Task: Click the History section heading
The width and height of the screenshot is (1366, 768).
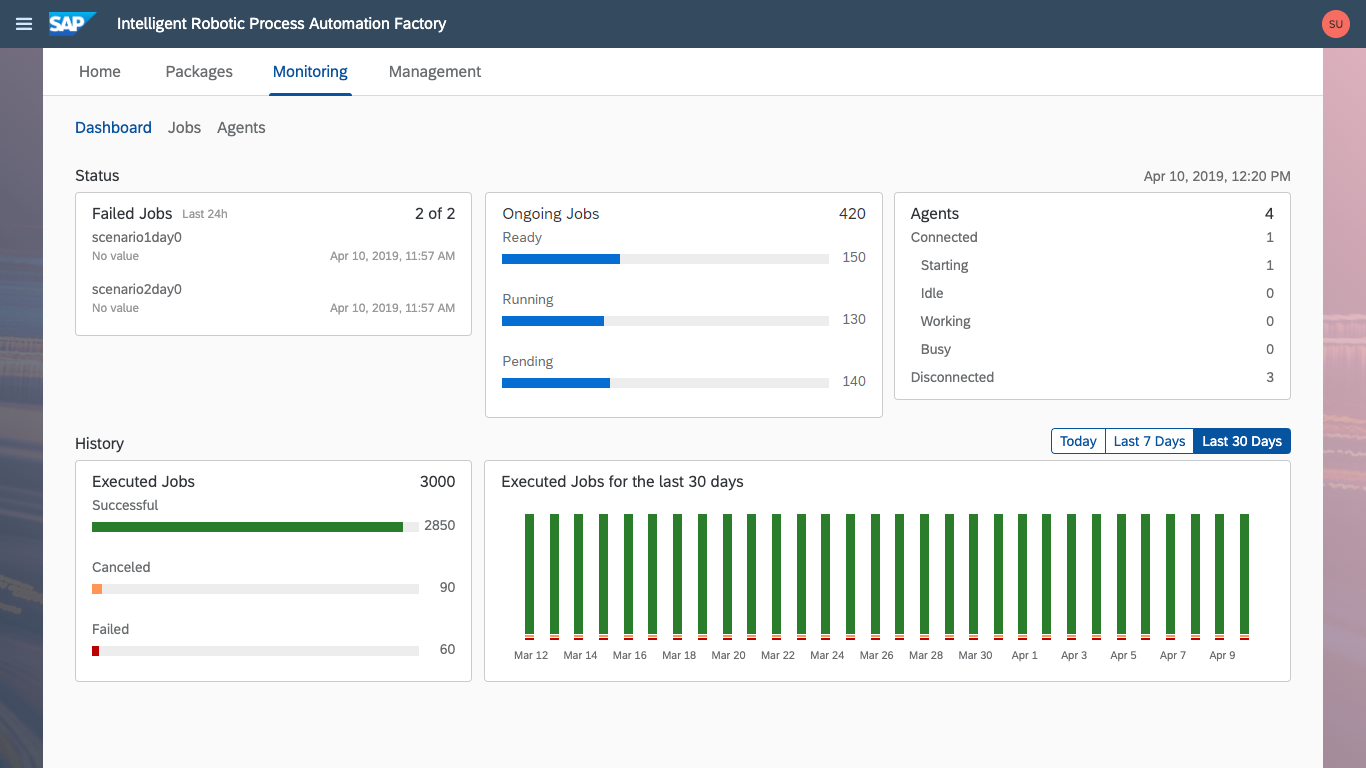Action: [x=99, y=444]
